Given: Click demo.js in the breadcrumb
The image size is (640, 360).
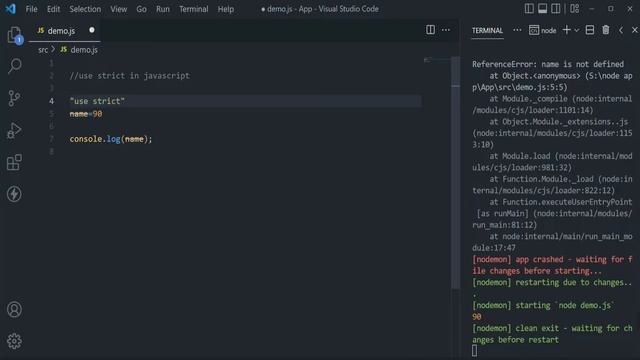Looking at the screenshot, I should 84,50.
